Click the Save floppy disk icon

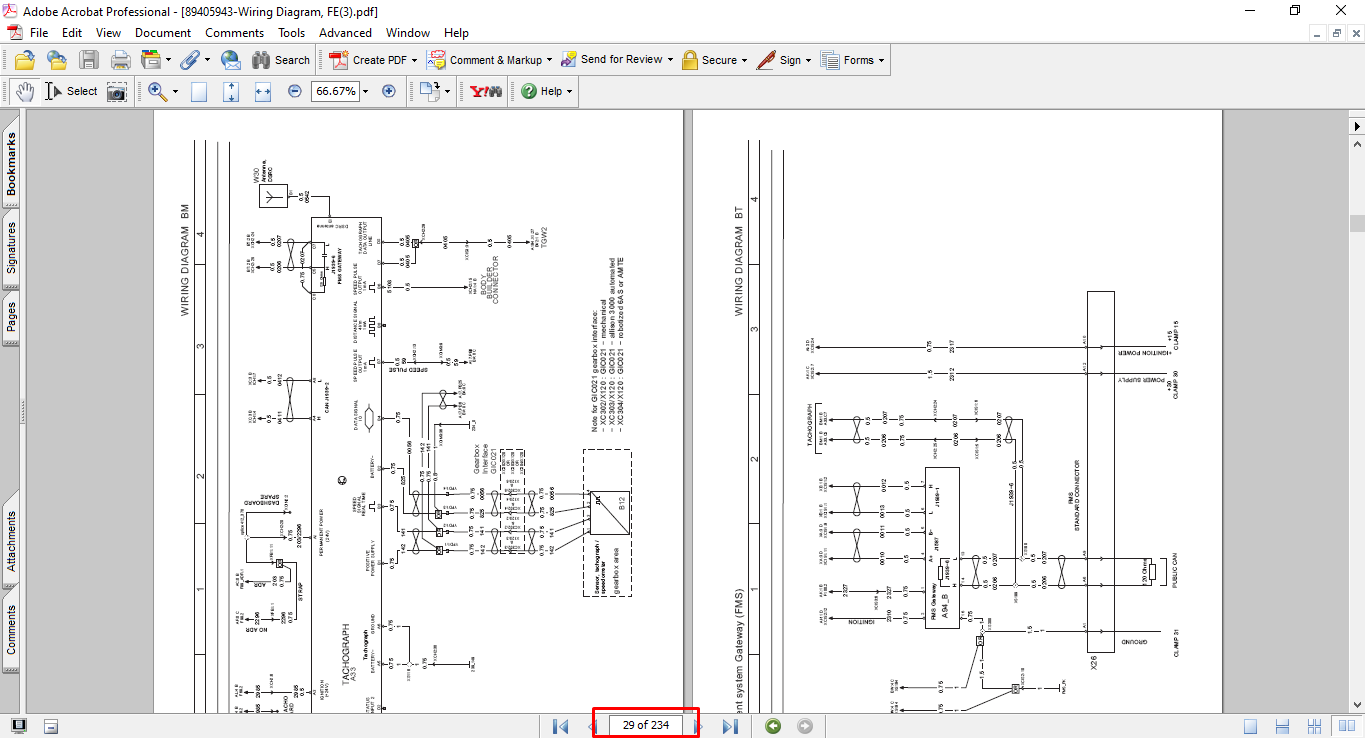click(89, 60)
